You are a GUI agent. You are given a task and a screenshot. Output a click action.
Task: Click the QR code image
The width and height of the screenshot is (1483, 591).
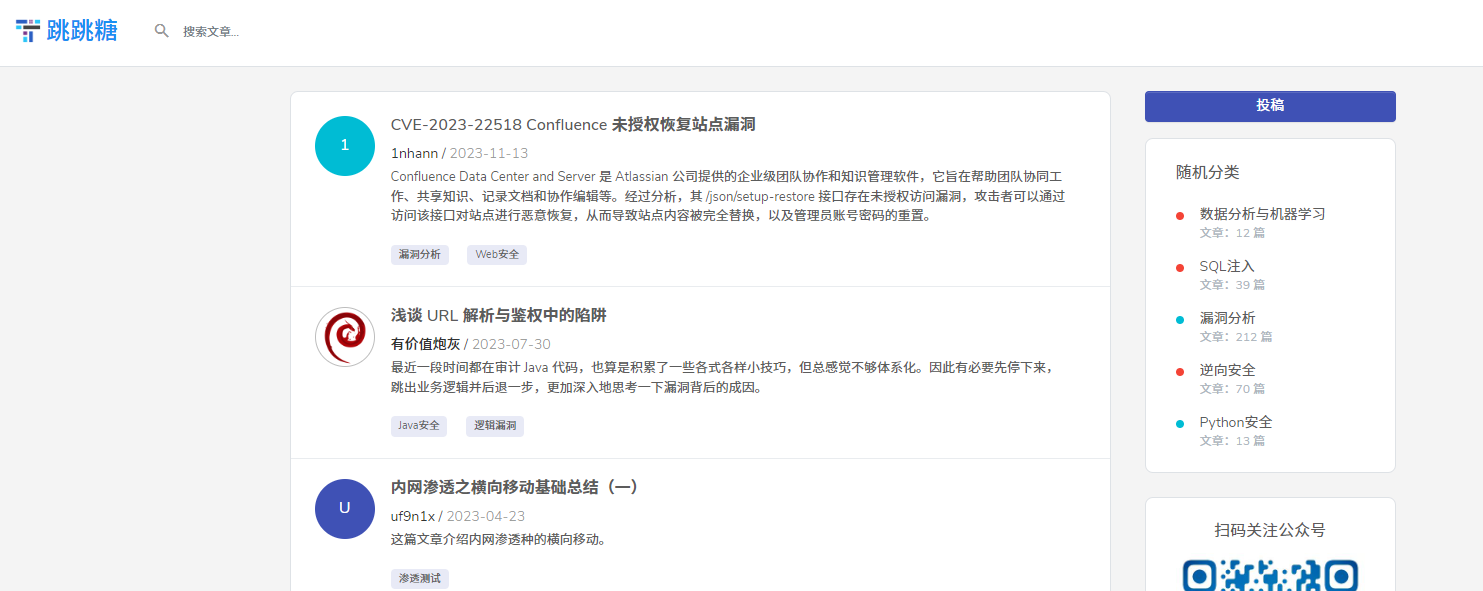[1270, 574]
